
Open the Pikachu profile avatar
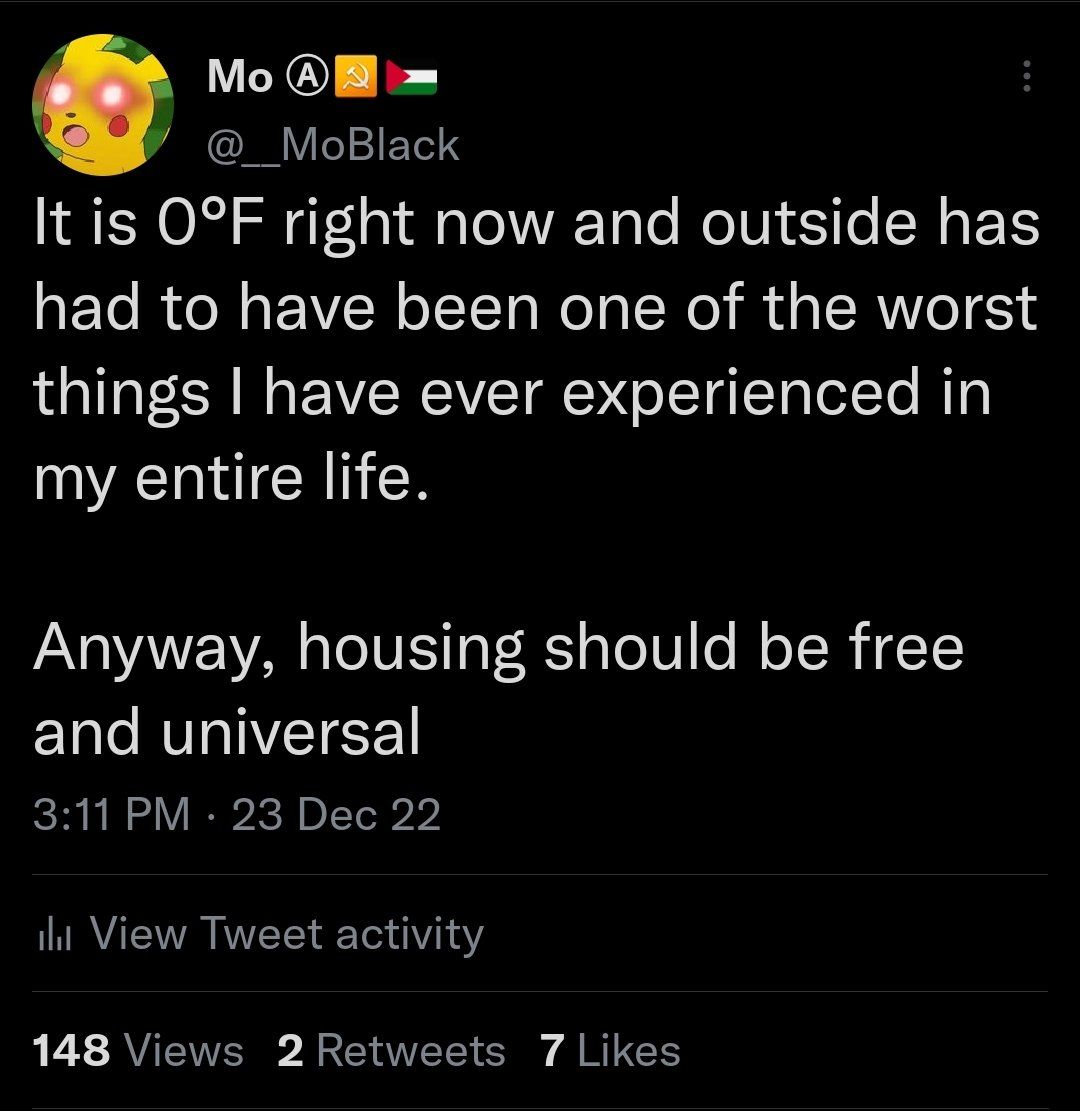[102, 105]
